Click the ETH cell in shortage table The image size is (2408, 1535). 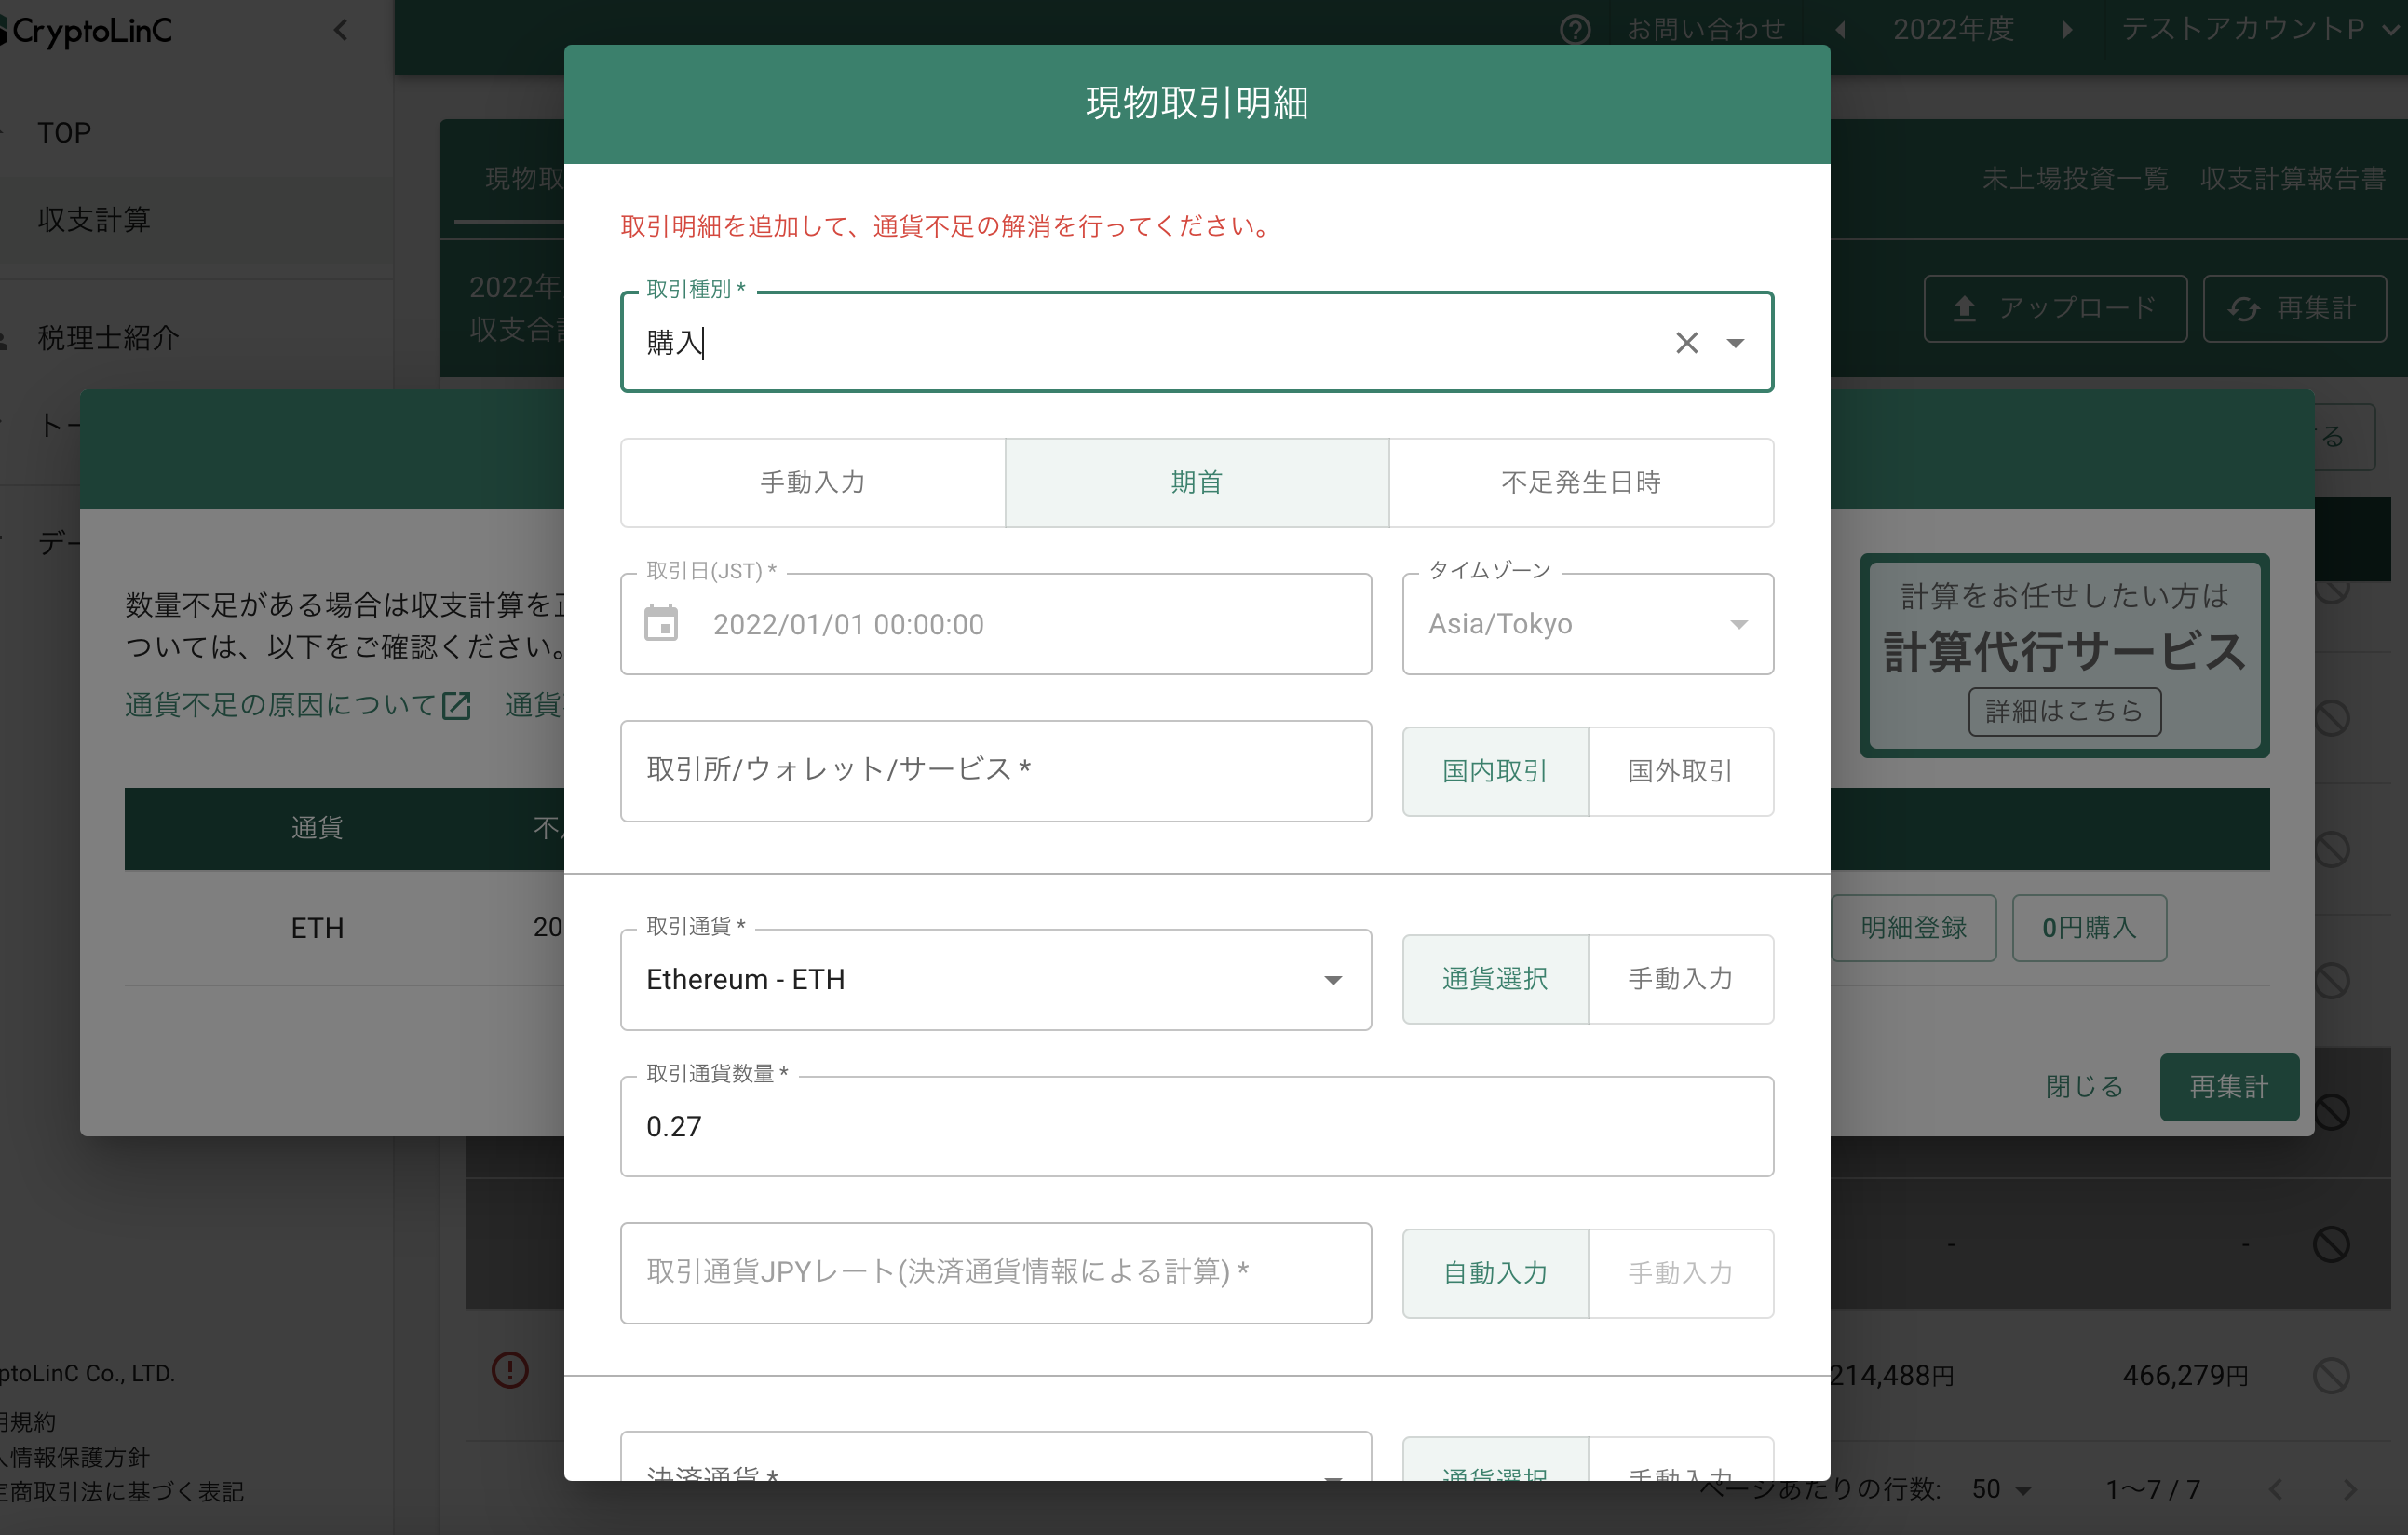[317, 928]
